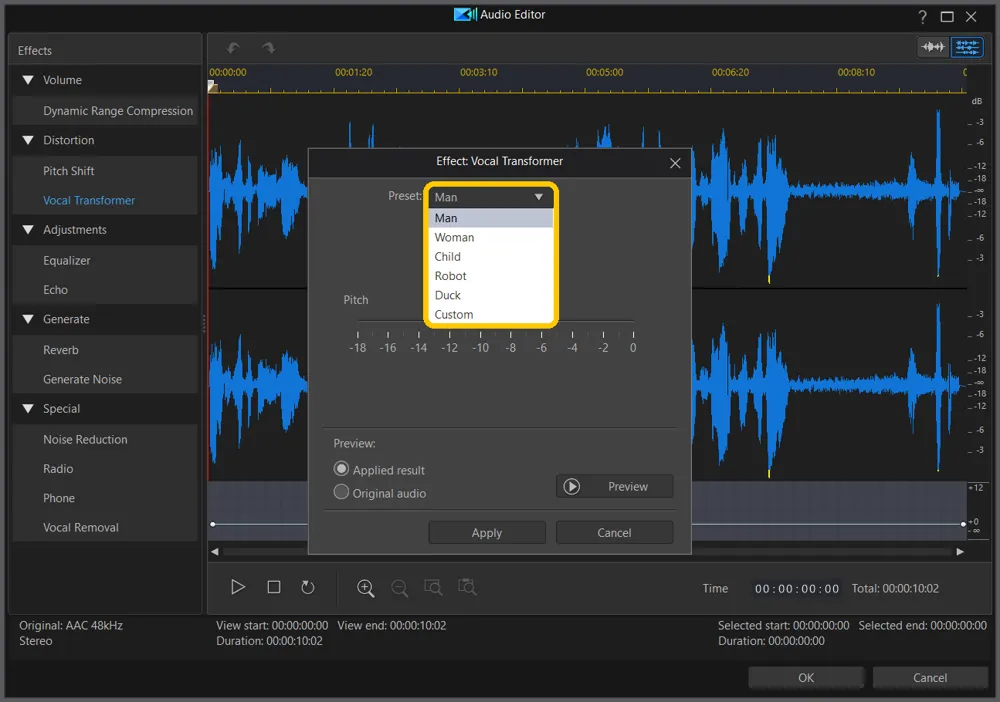Choose Child from preset list
This screenshot has height=702, width=1000.
[490, 256]
